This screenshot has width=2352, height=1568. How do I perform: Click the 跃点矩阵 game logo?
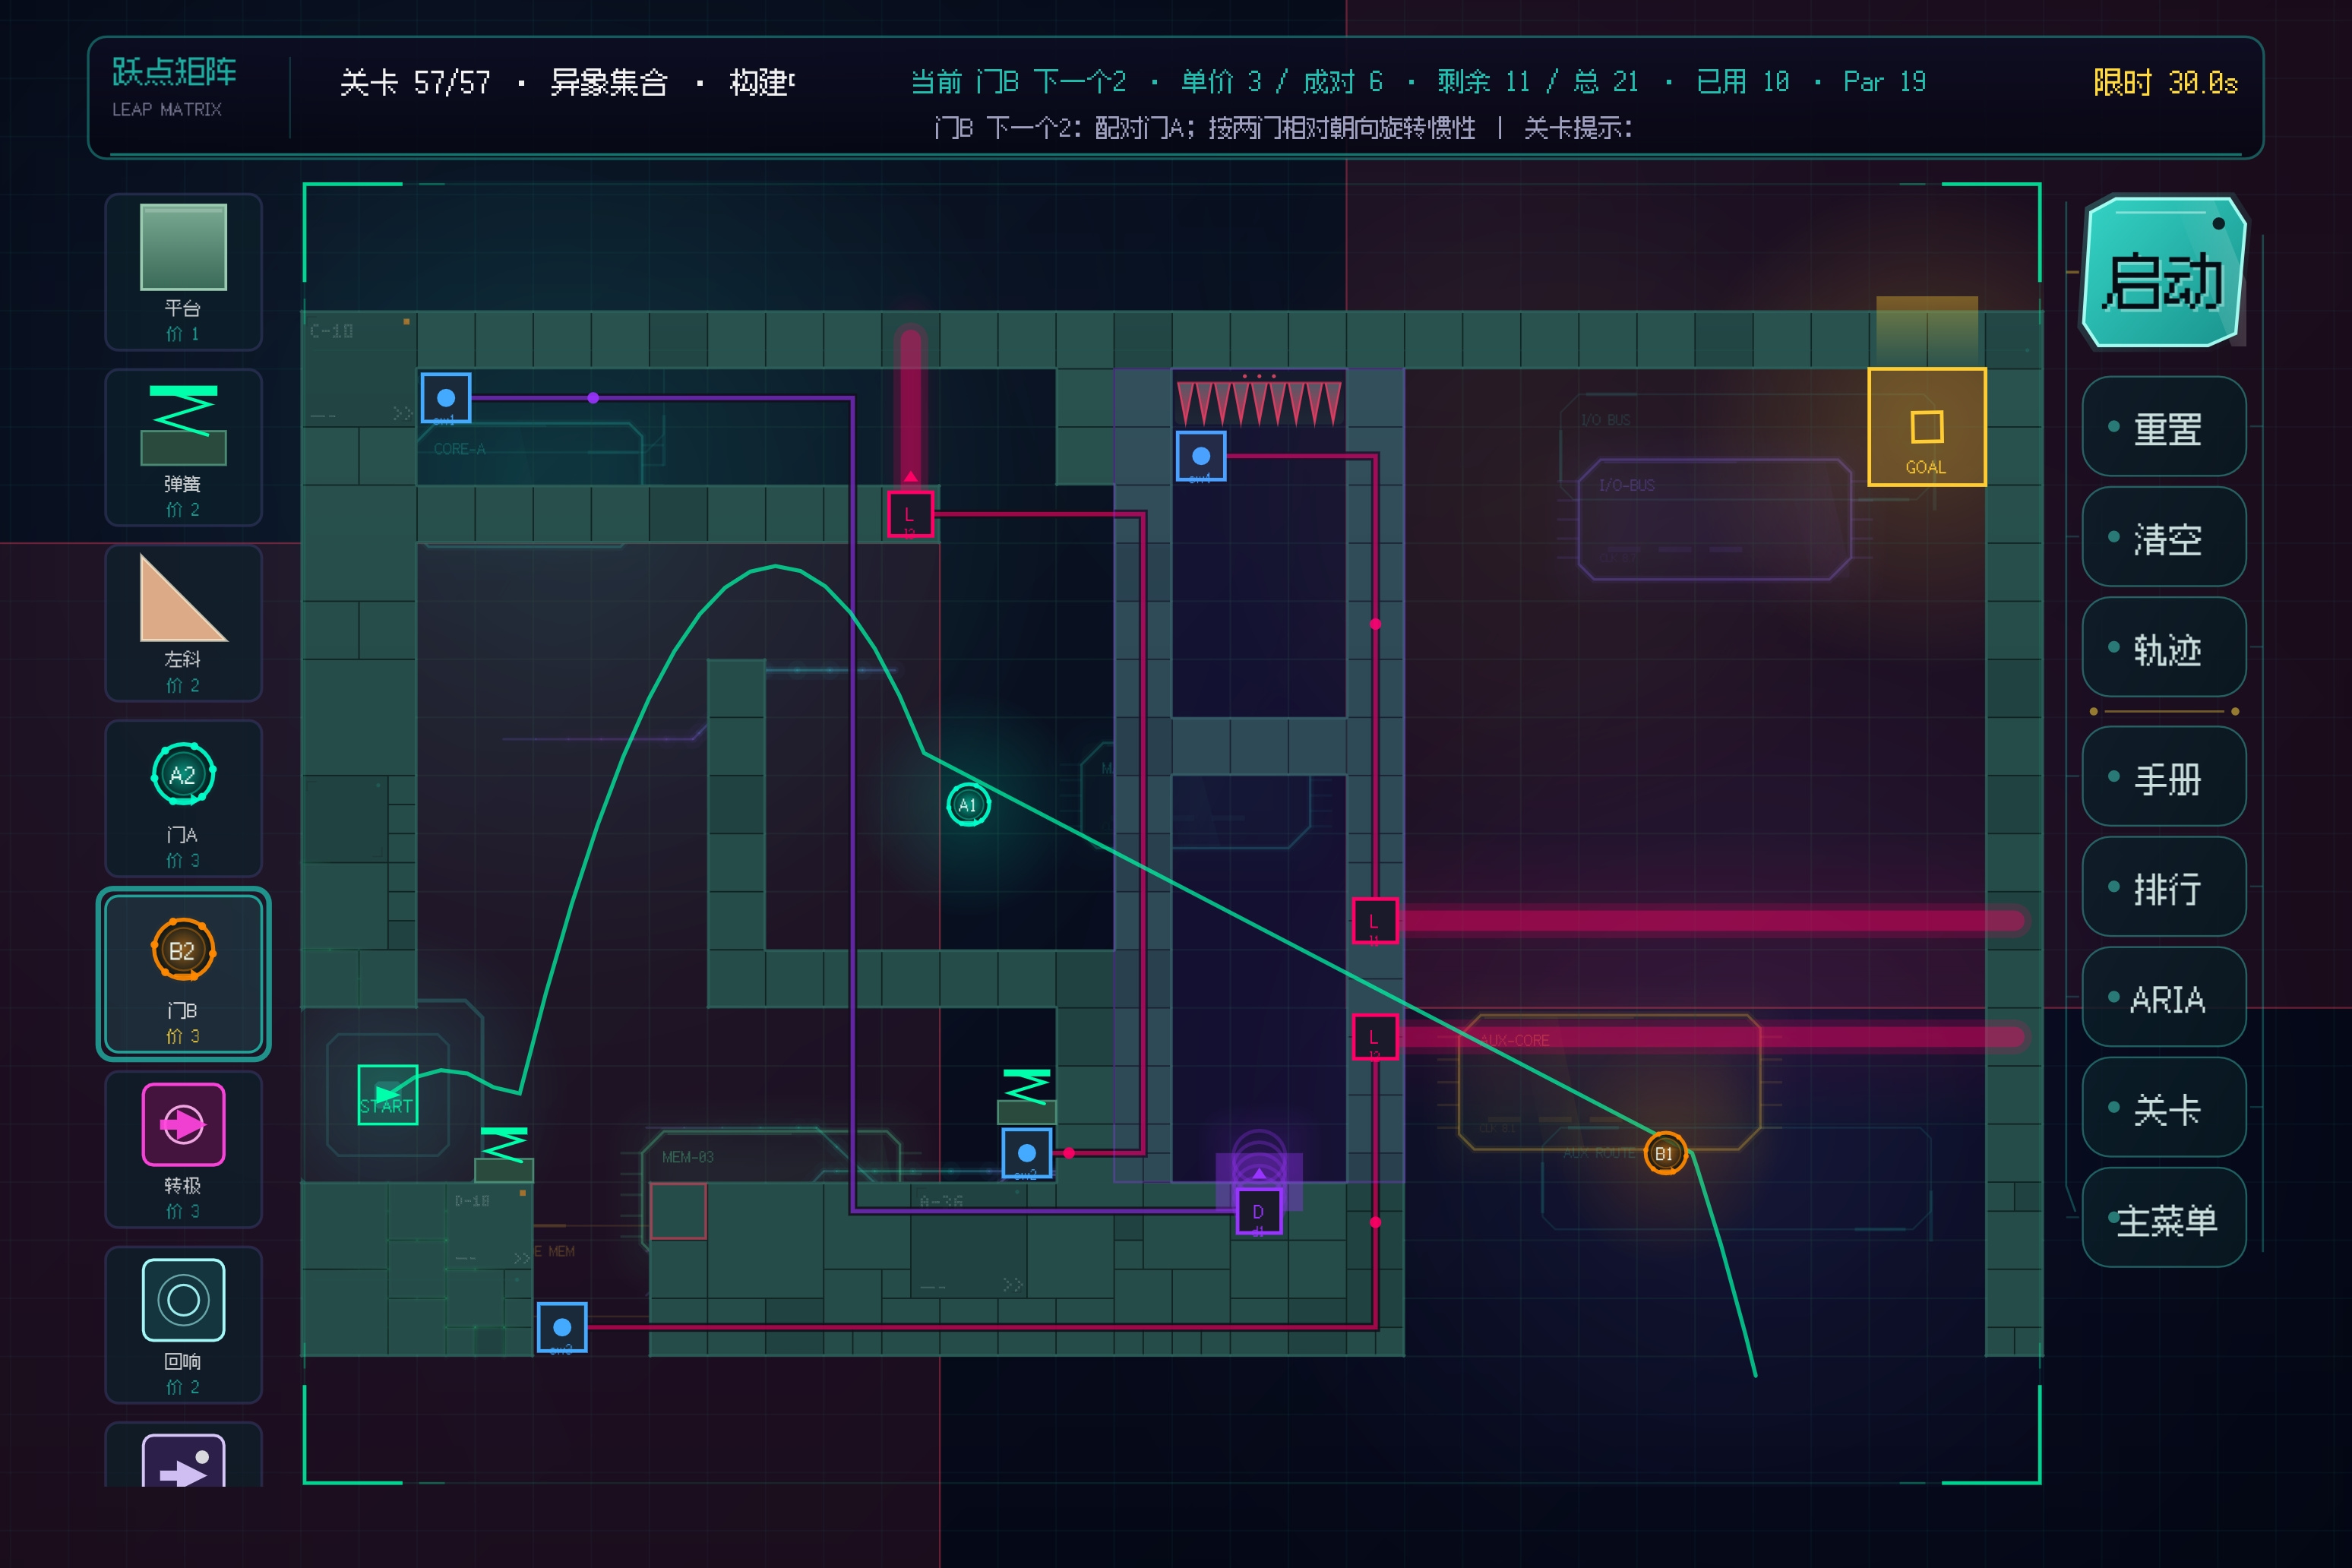coord(174,71)
